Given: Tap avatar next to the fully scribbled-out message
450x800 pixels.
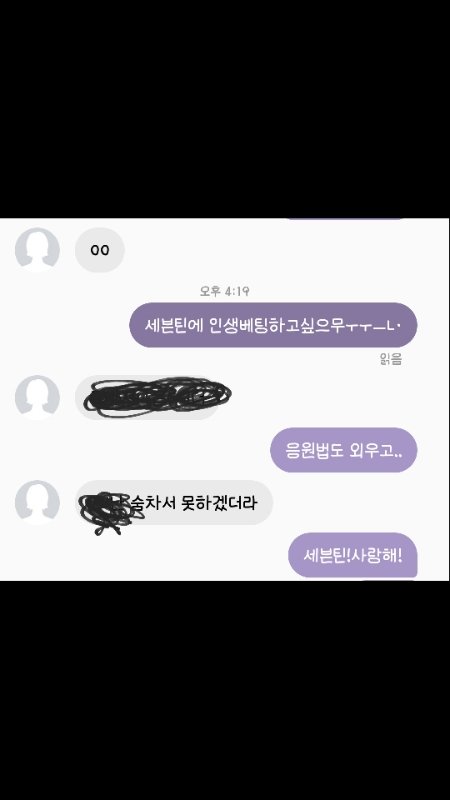Looking at the screenshot, I should pos(37,397).
